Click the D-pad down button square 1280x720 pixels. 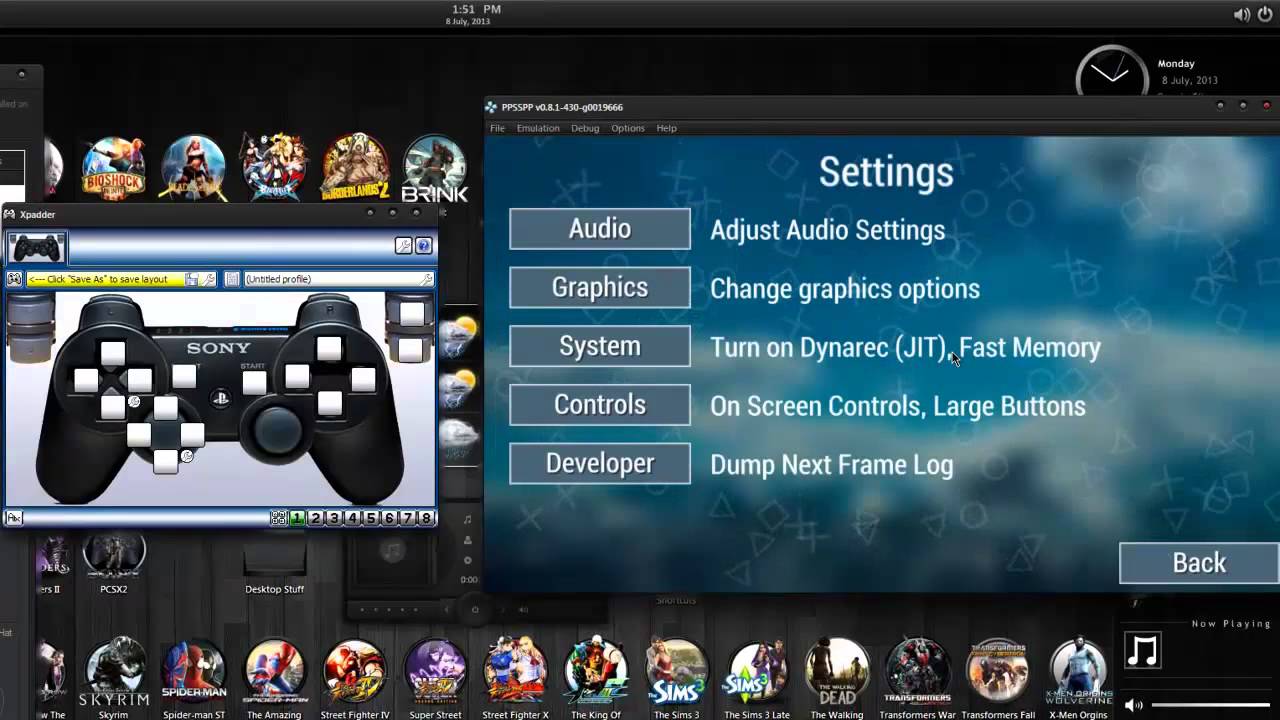(113, 407)
